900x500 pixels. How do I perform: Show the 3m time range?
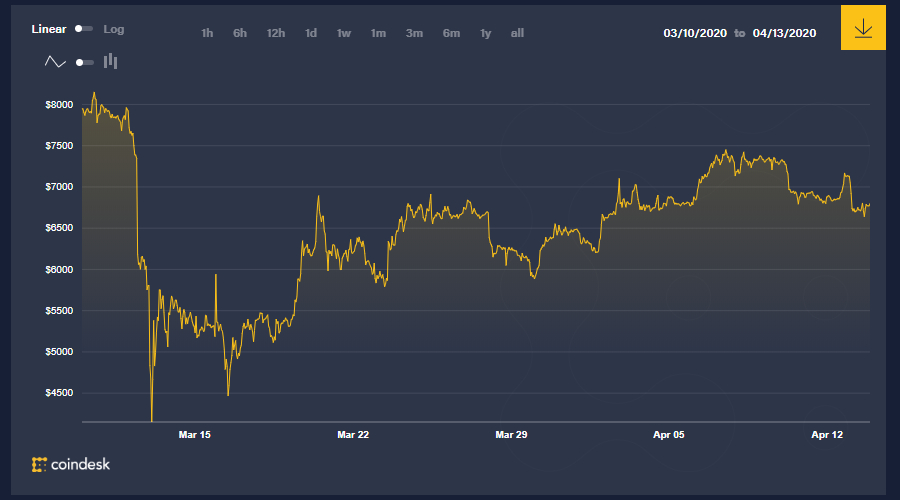coord(414,34)
